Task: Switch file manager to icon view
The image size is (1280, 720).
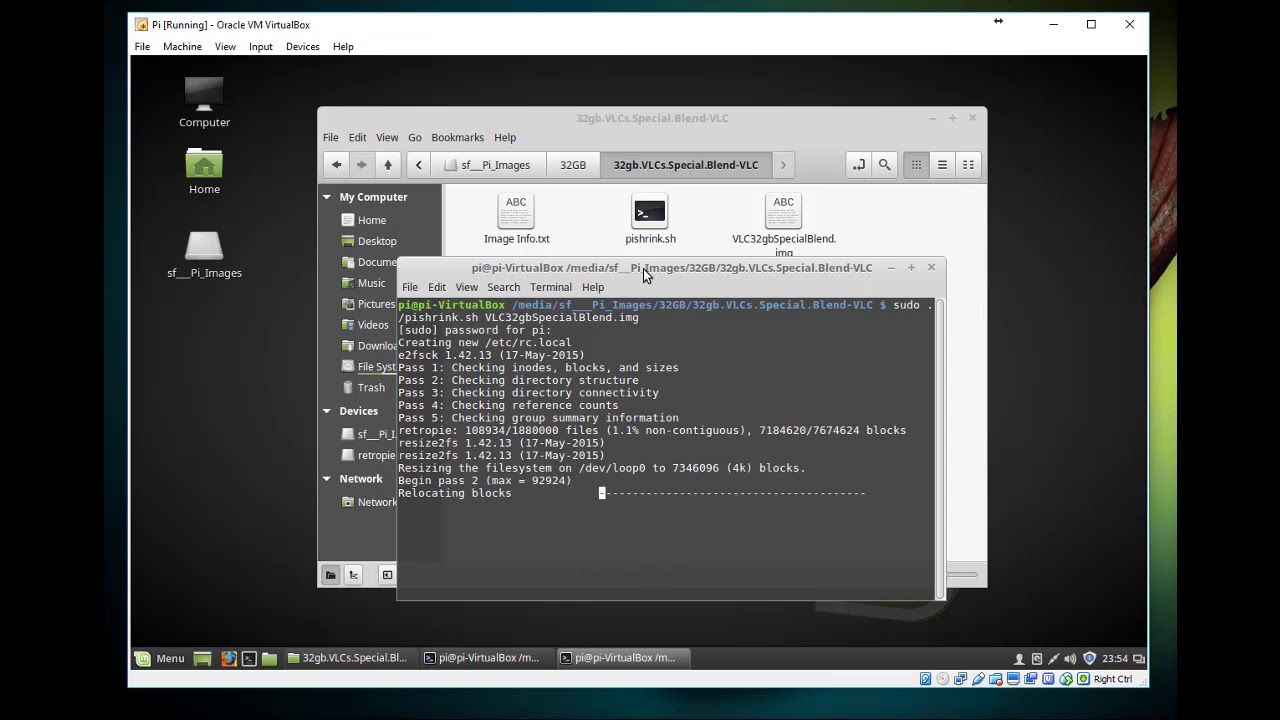Action: (x=916, y=165)
